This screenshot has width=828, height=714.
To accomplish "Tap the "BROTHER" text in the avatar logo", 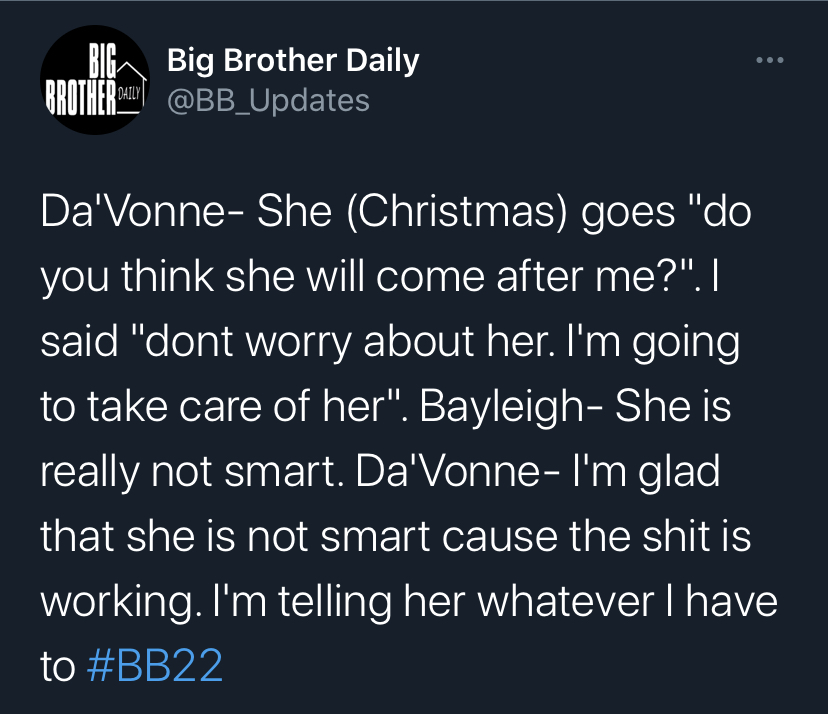I will click(81, 98).
